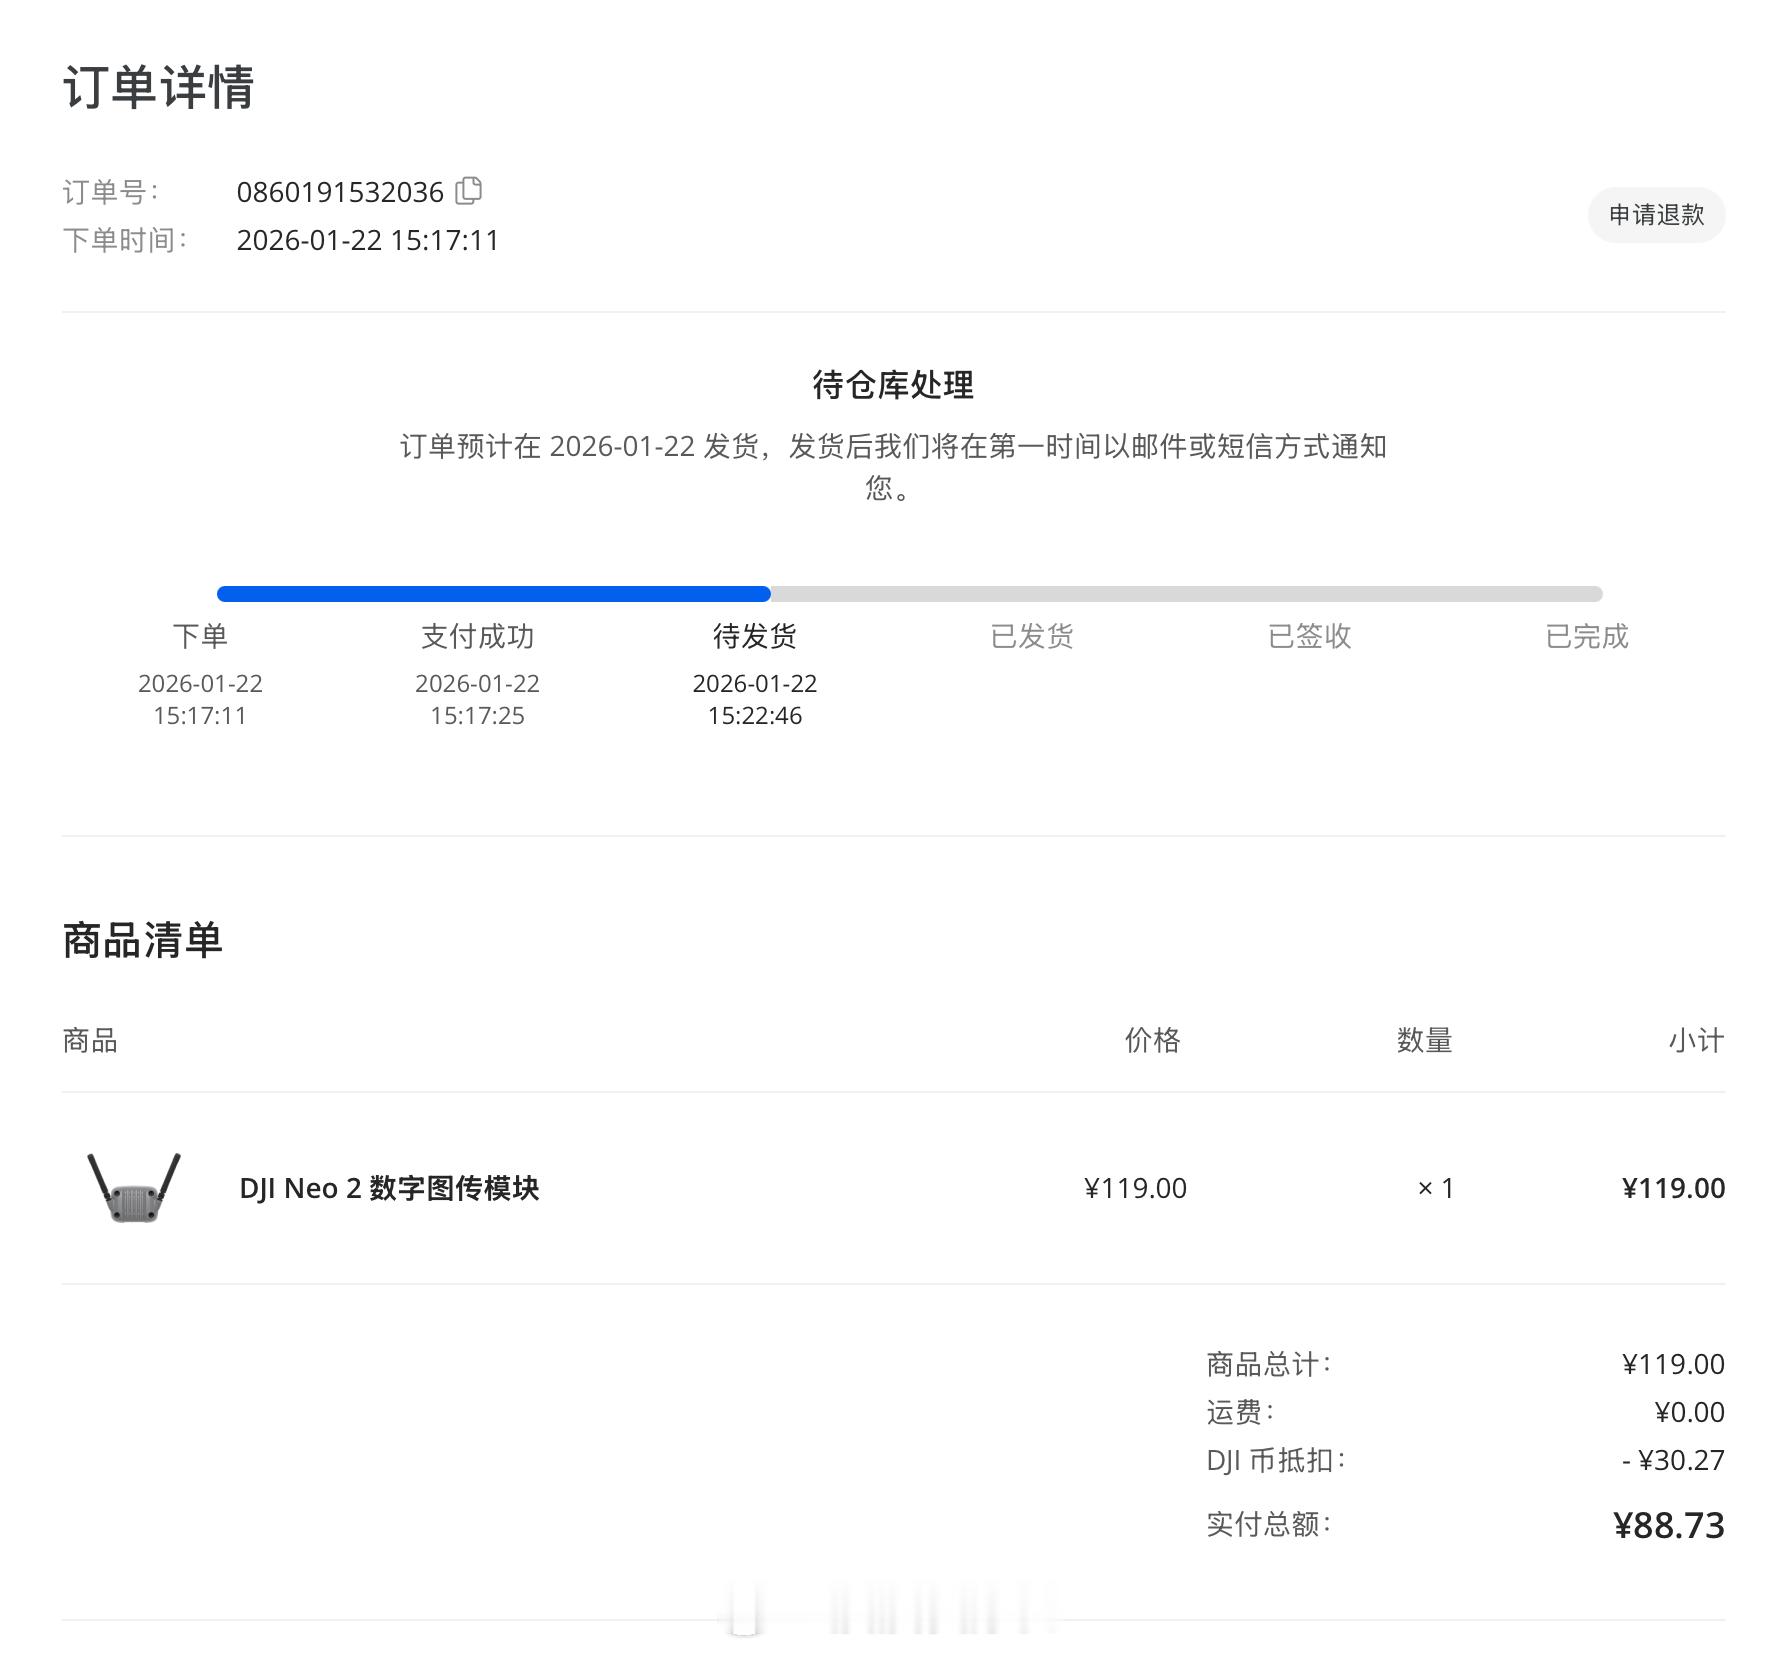Click the order time 2026-01-22 15:17:11 in header
The image size is (1786, 1654).
click(x=368, y=240)
